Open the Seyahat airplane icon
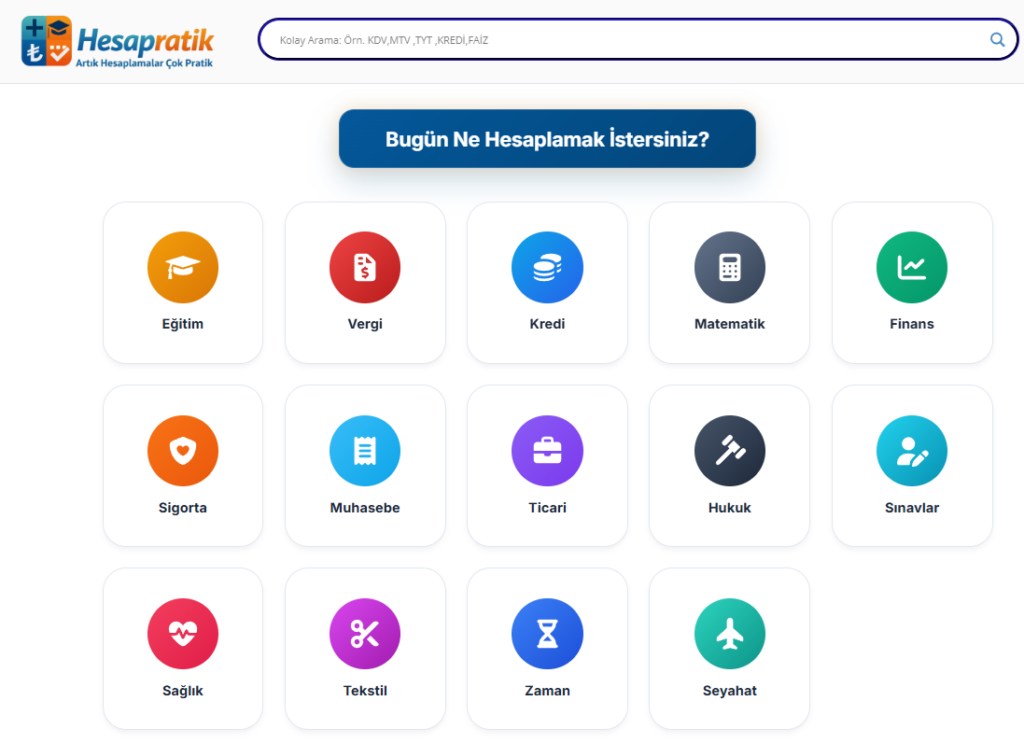 click(x=729, y=634)
